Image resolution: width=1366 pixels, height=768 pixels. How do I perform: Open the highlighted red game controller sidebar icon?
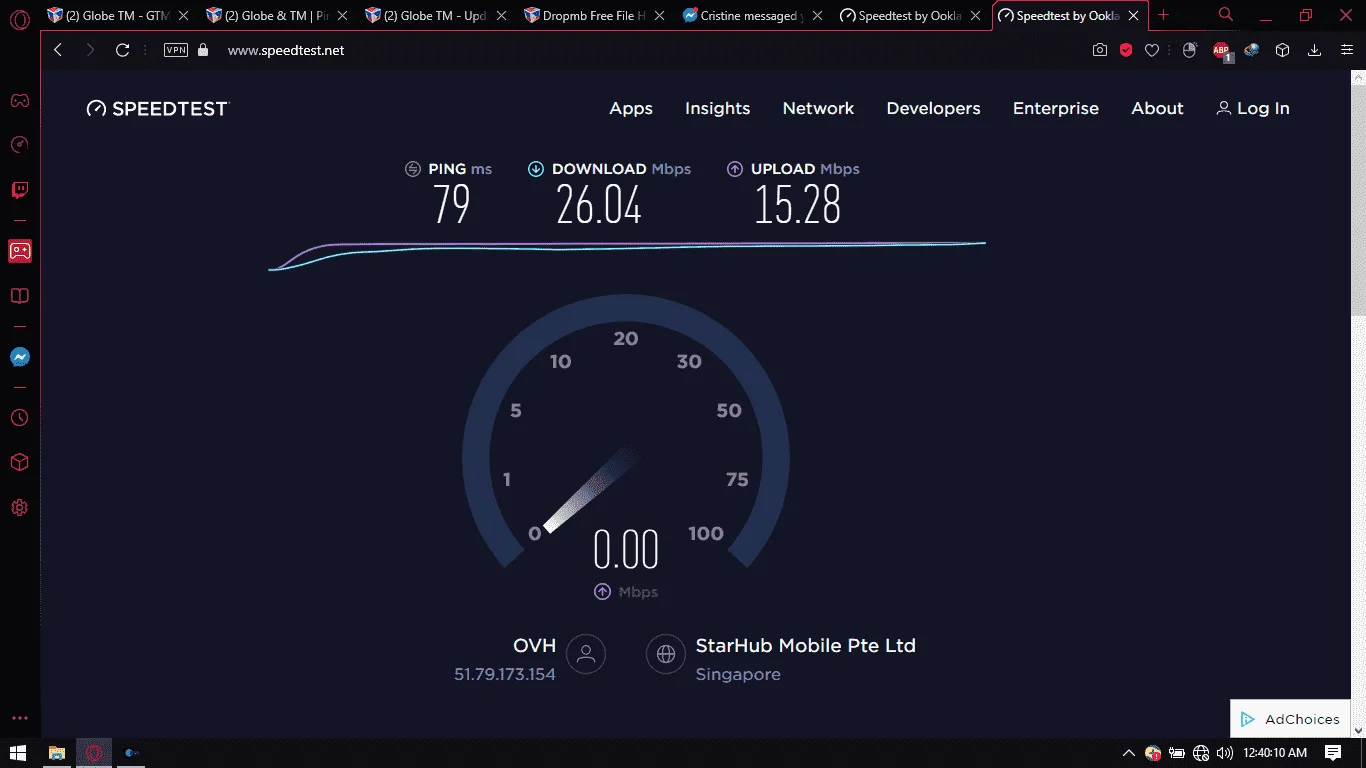(19, 251)
